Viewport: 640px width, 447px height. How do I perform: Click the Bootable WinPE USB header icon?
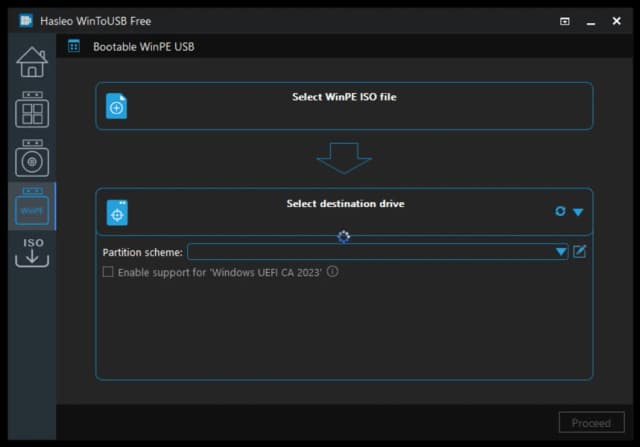pos(74,47)
